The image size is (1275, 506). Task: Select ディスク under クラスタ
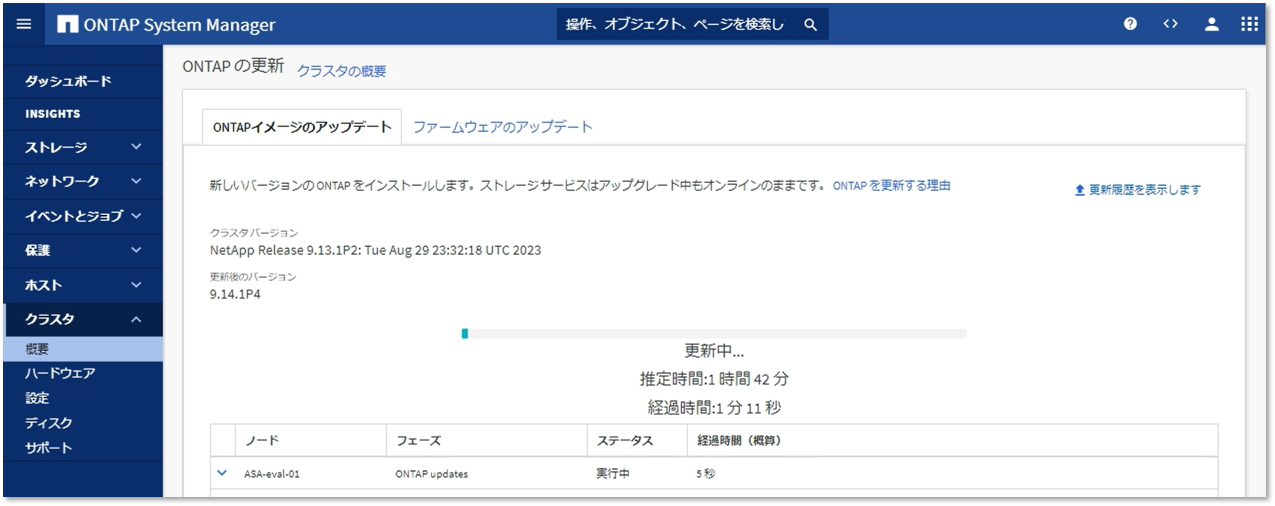(x=82, y=423)
